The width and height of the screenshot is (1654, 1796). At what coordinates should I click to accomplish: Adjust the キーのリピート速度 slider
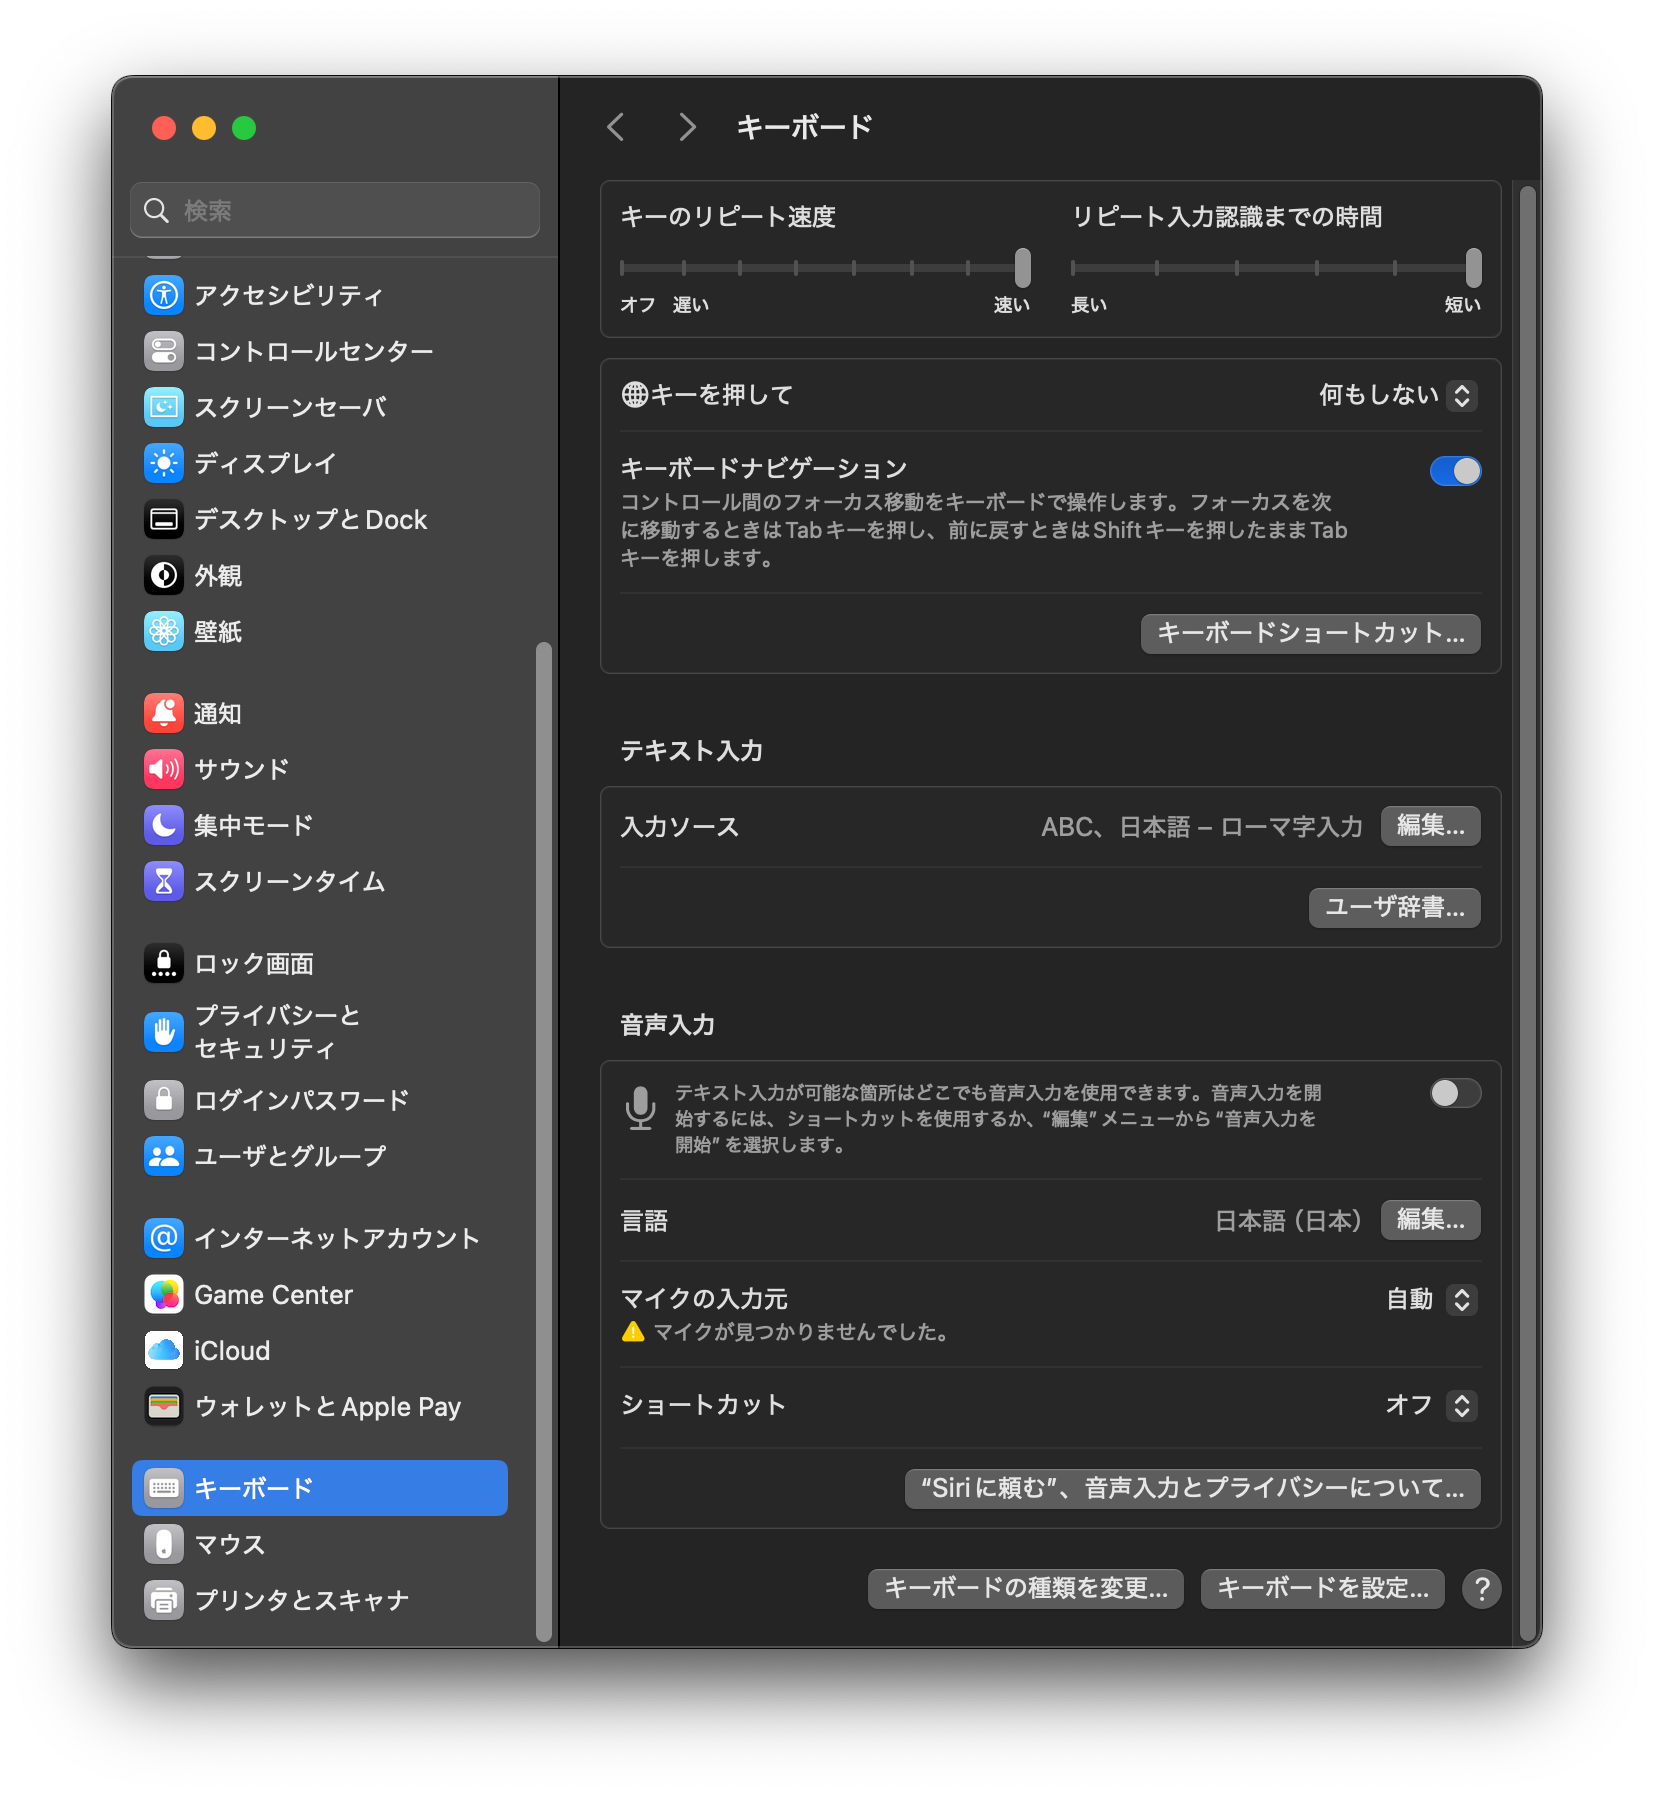pyautogui.click(x=1022, y=267)
